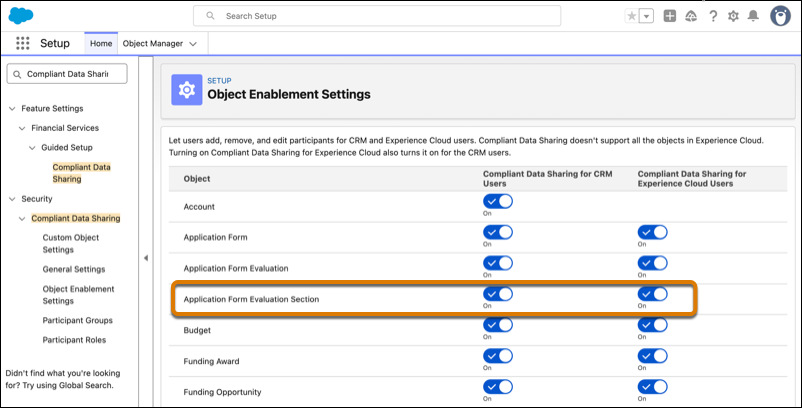
Task: Click the Funding Opportunity row label
Action: (x=222, y=392)
